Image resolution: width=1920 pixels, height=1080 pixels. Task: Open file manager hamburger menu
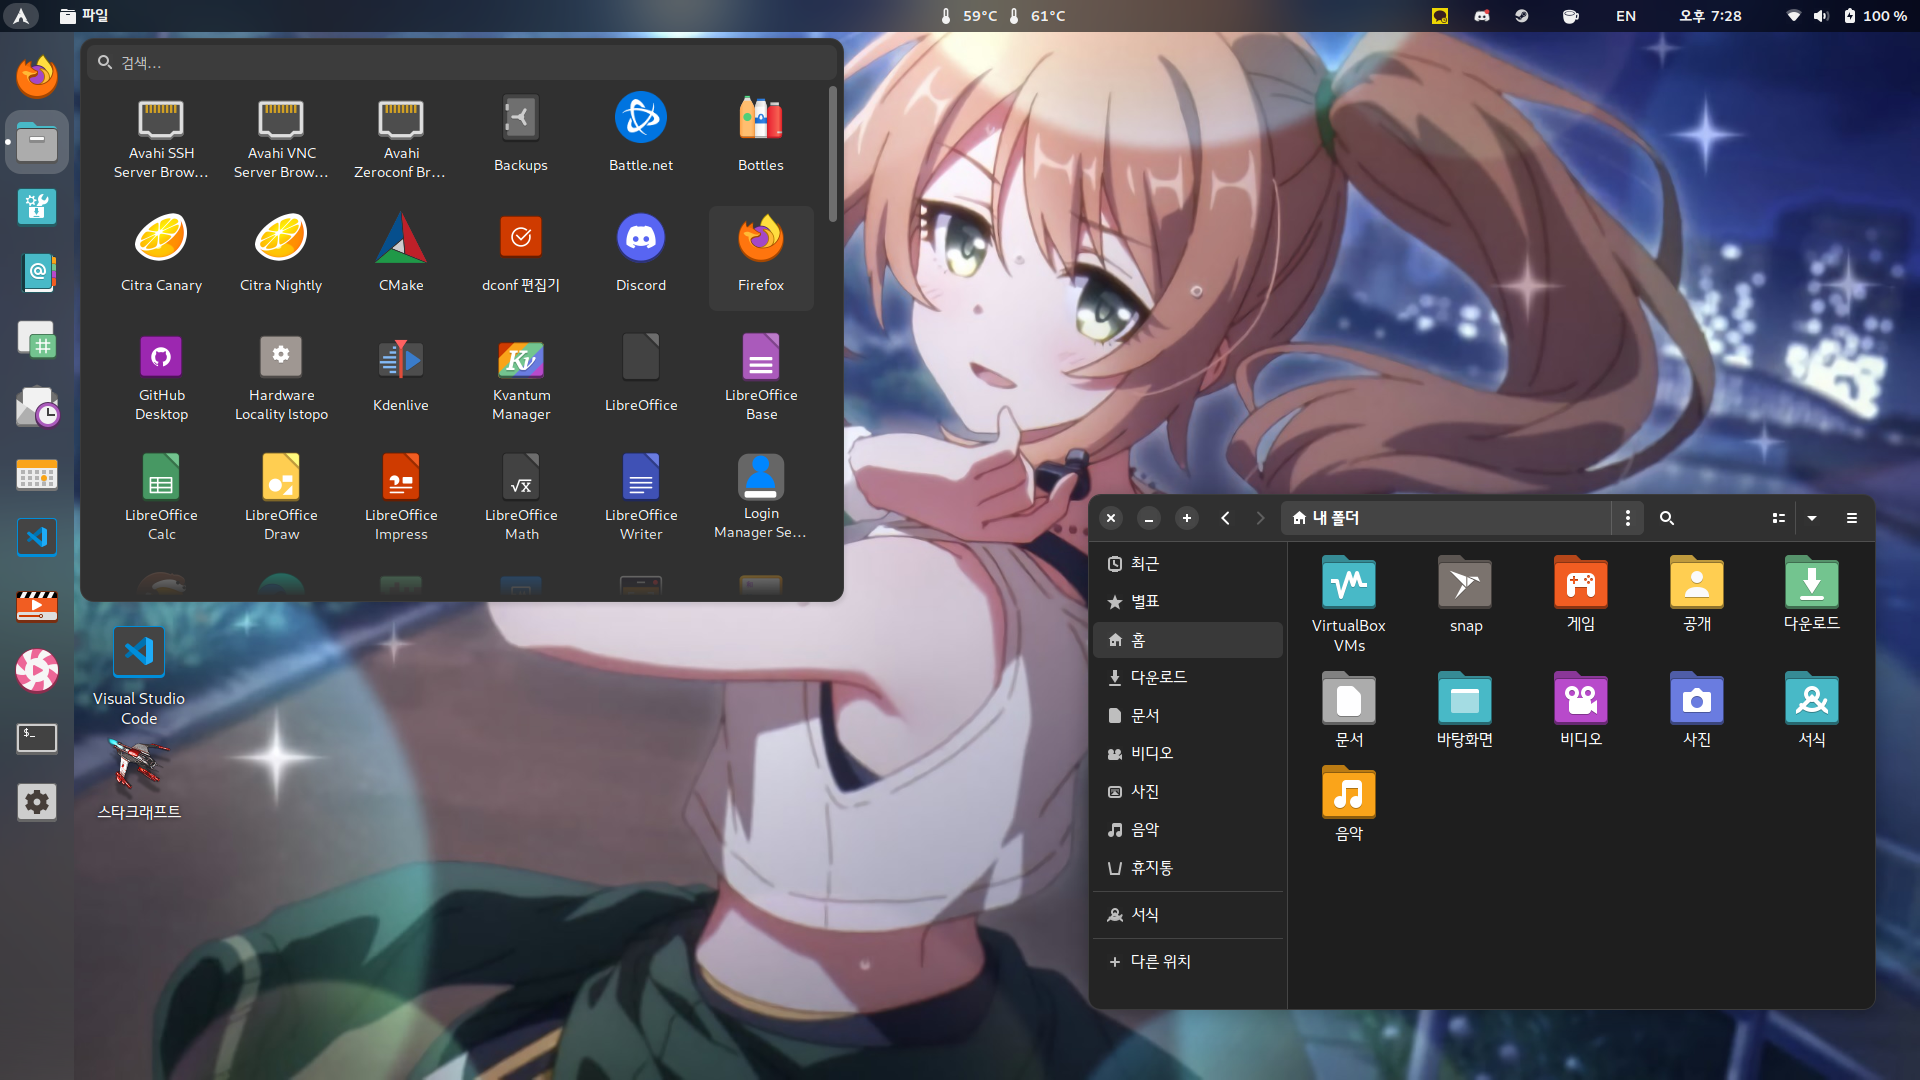coord(1852,518)
